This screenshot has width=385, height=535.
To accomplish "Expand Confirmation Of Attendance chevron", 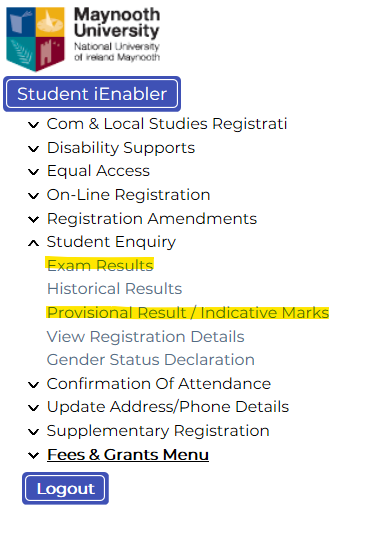I will click(x=33, y=385).
